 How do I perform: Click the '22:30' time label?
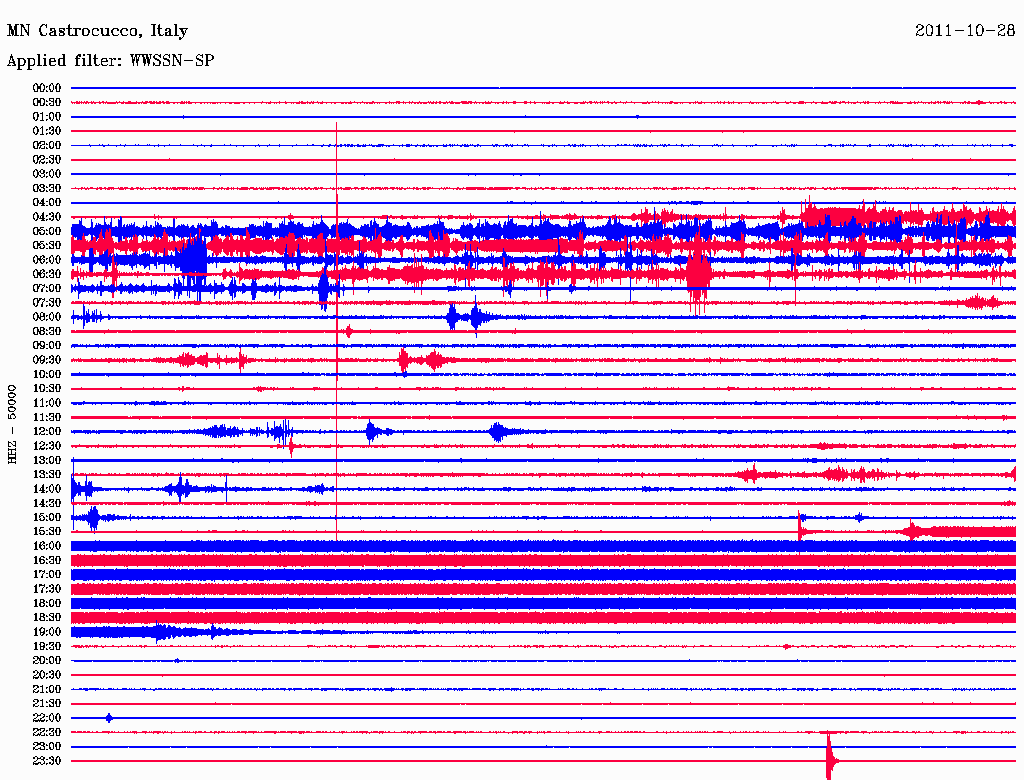tap(47, 732)
